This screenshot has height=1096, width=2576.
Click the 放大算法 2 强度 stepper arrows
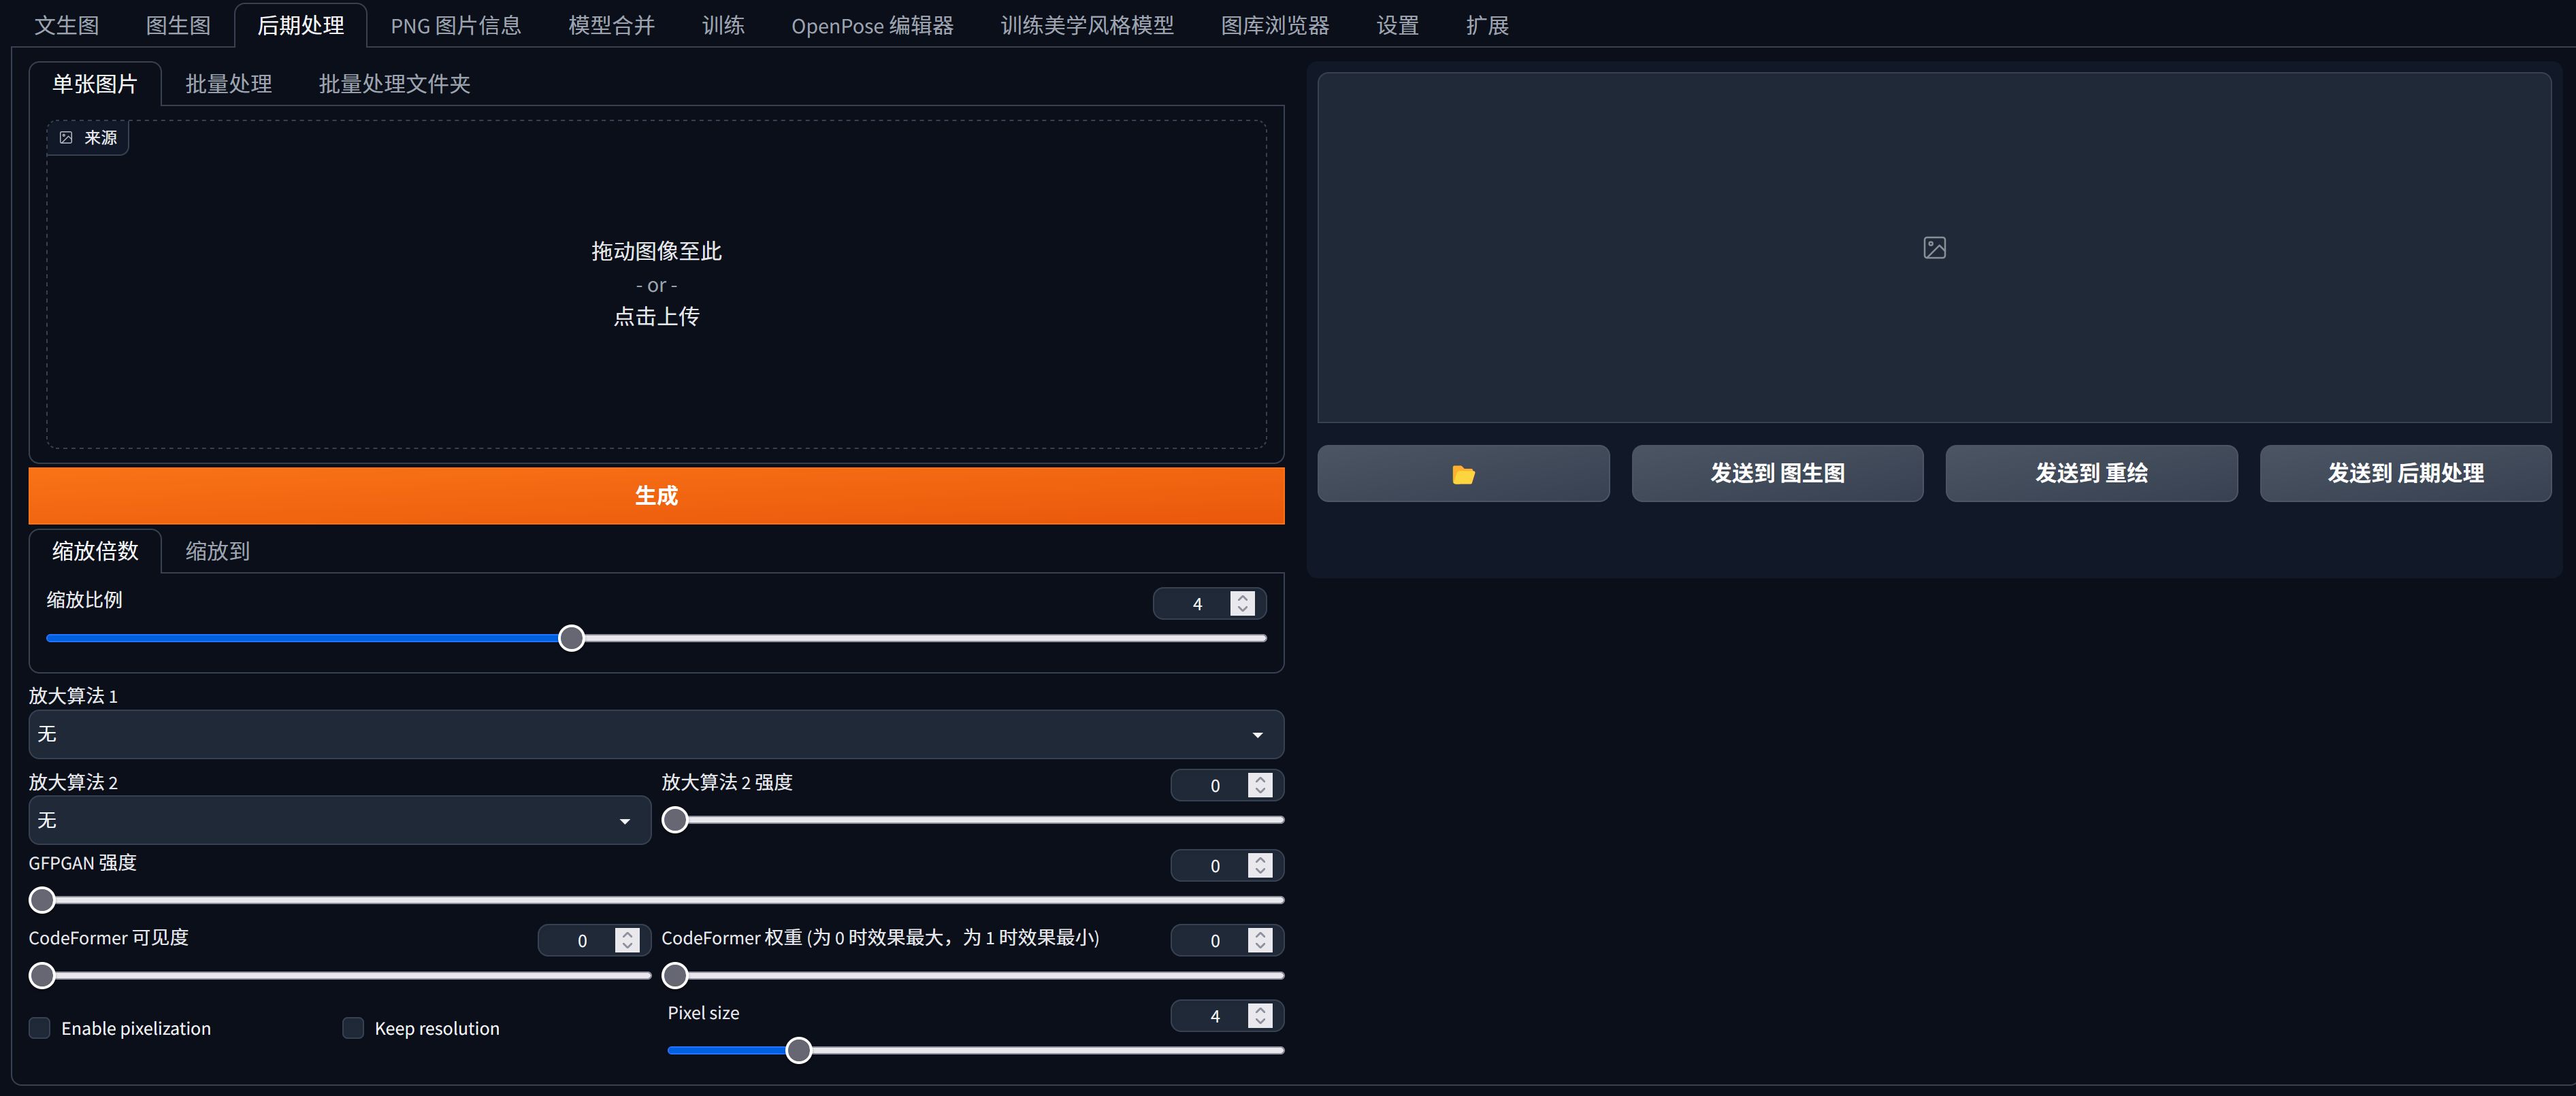(x=1261, y=786)
